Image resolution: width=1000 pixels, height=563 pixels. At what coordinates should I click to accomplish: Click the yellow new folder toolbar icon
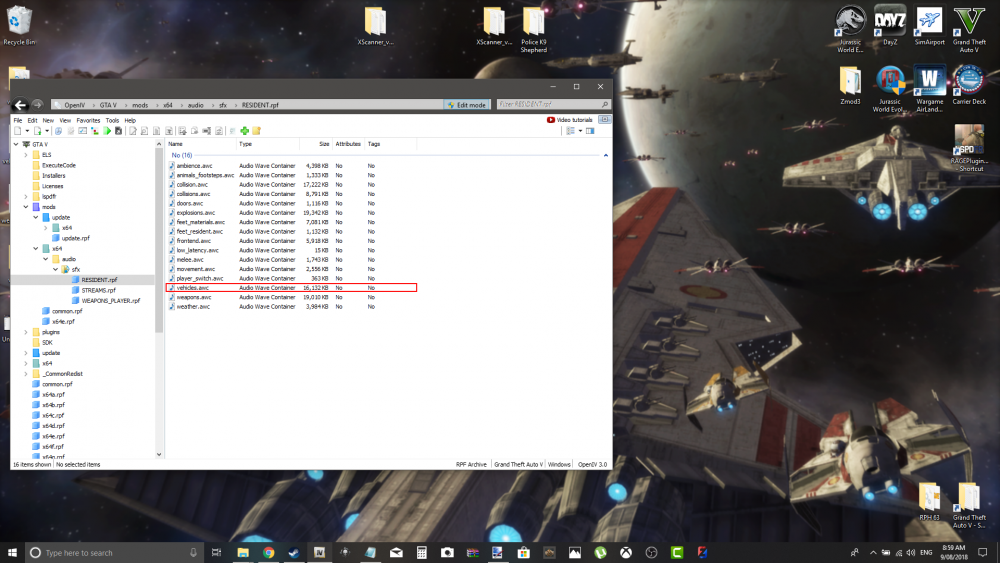(x=256, y=131)
